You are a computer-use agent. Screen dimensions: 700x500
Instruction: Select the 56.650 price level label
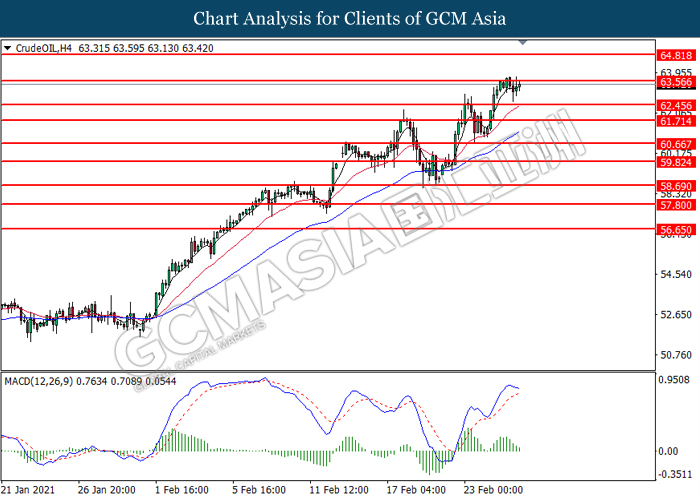click(676, 230)
